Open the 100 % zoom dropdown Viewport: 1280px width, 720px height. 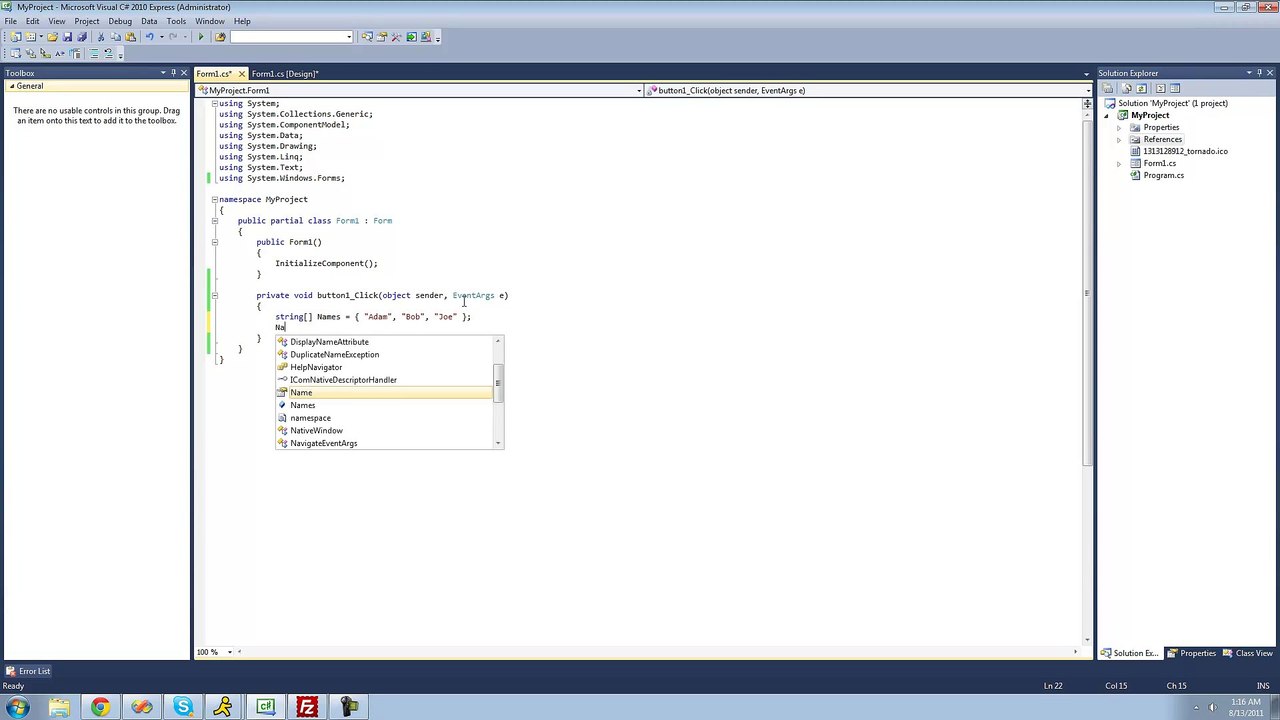(x=229, y=652)
